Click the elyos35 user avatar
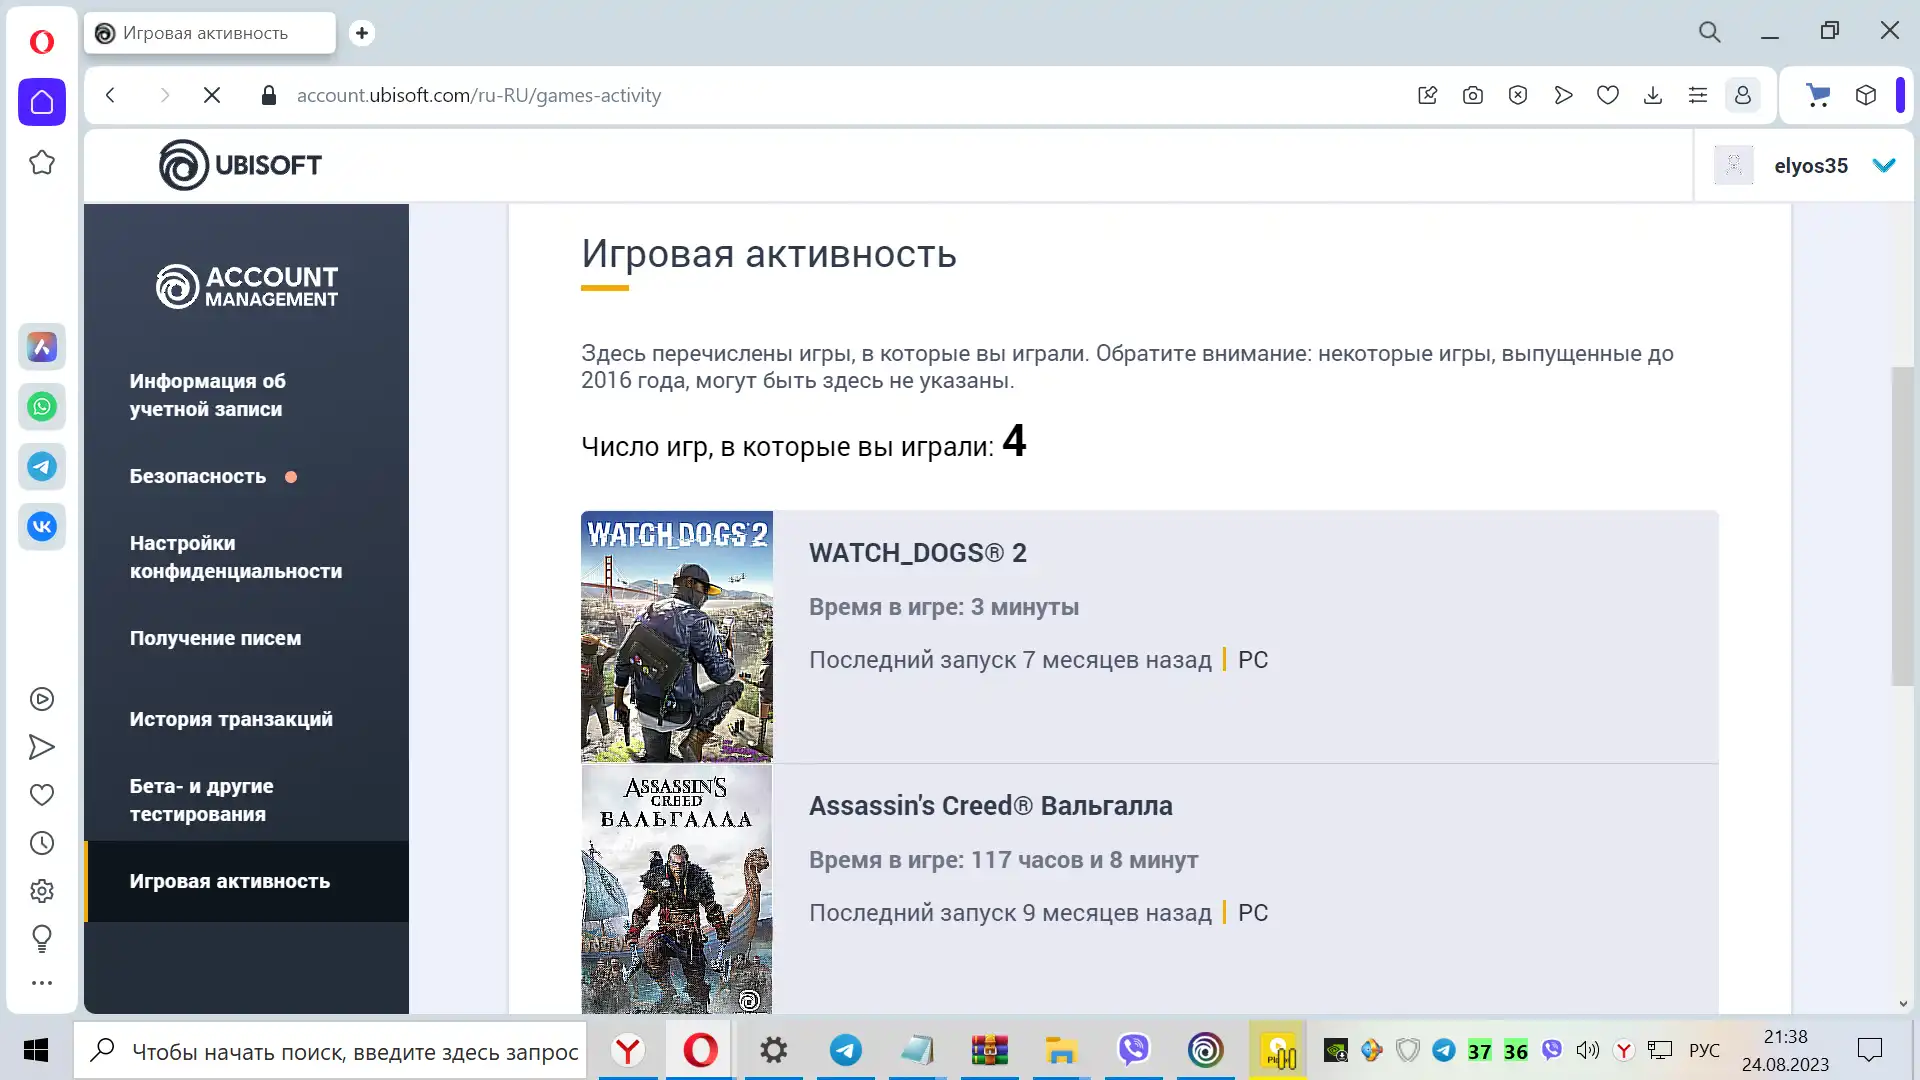Viewport: 1920px width, 1080px height. (1734, 165)
